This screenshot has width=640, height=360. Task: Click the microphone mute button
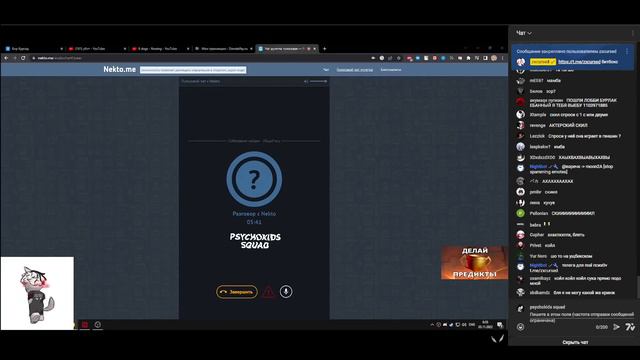click(286, 291)
